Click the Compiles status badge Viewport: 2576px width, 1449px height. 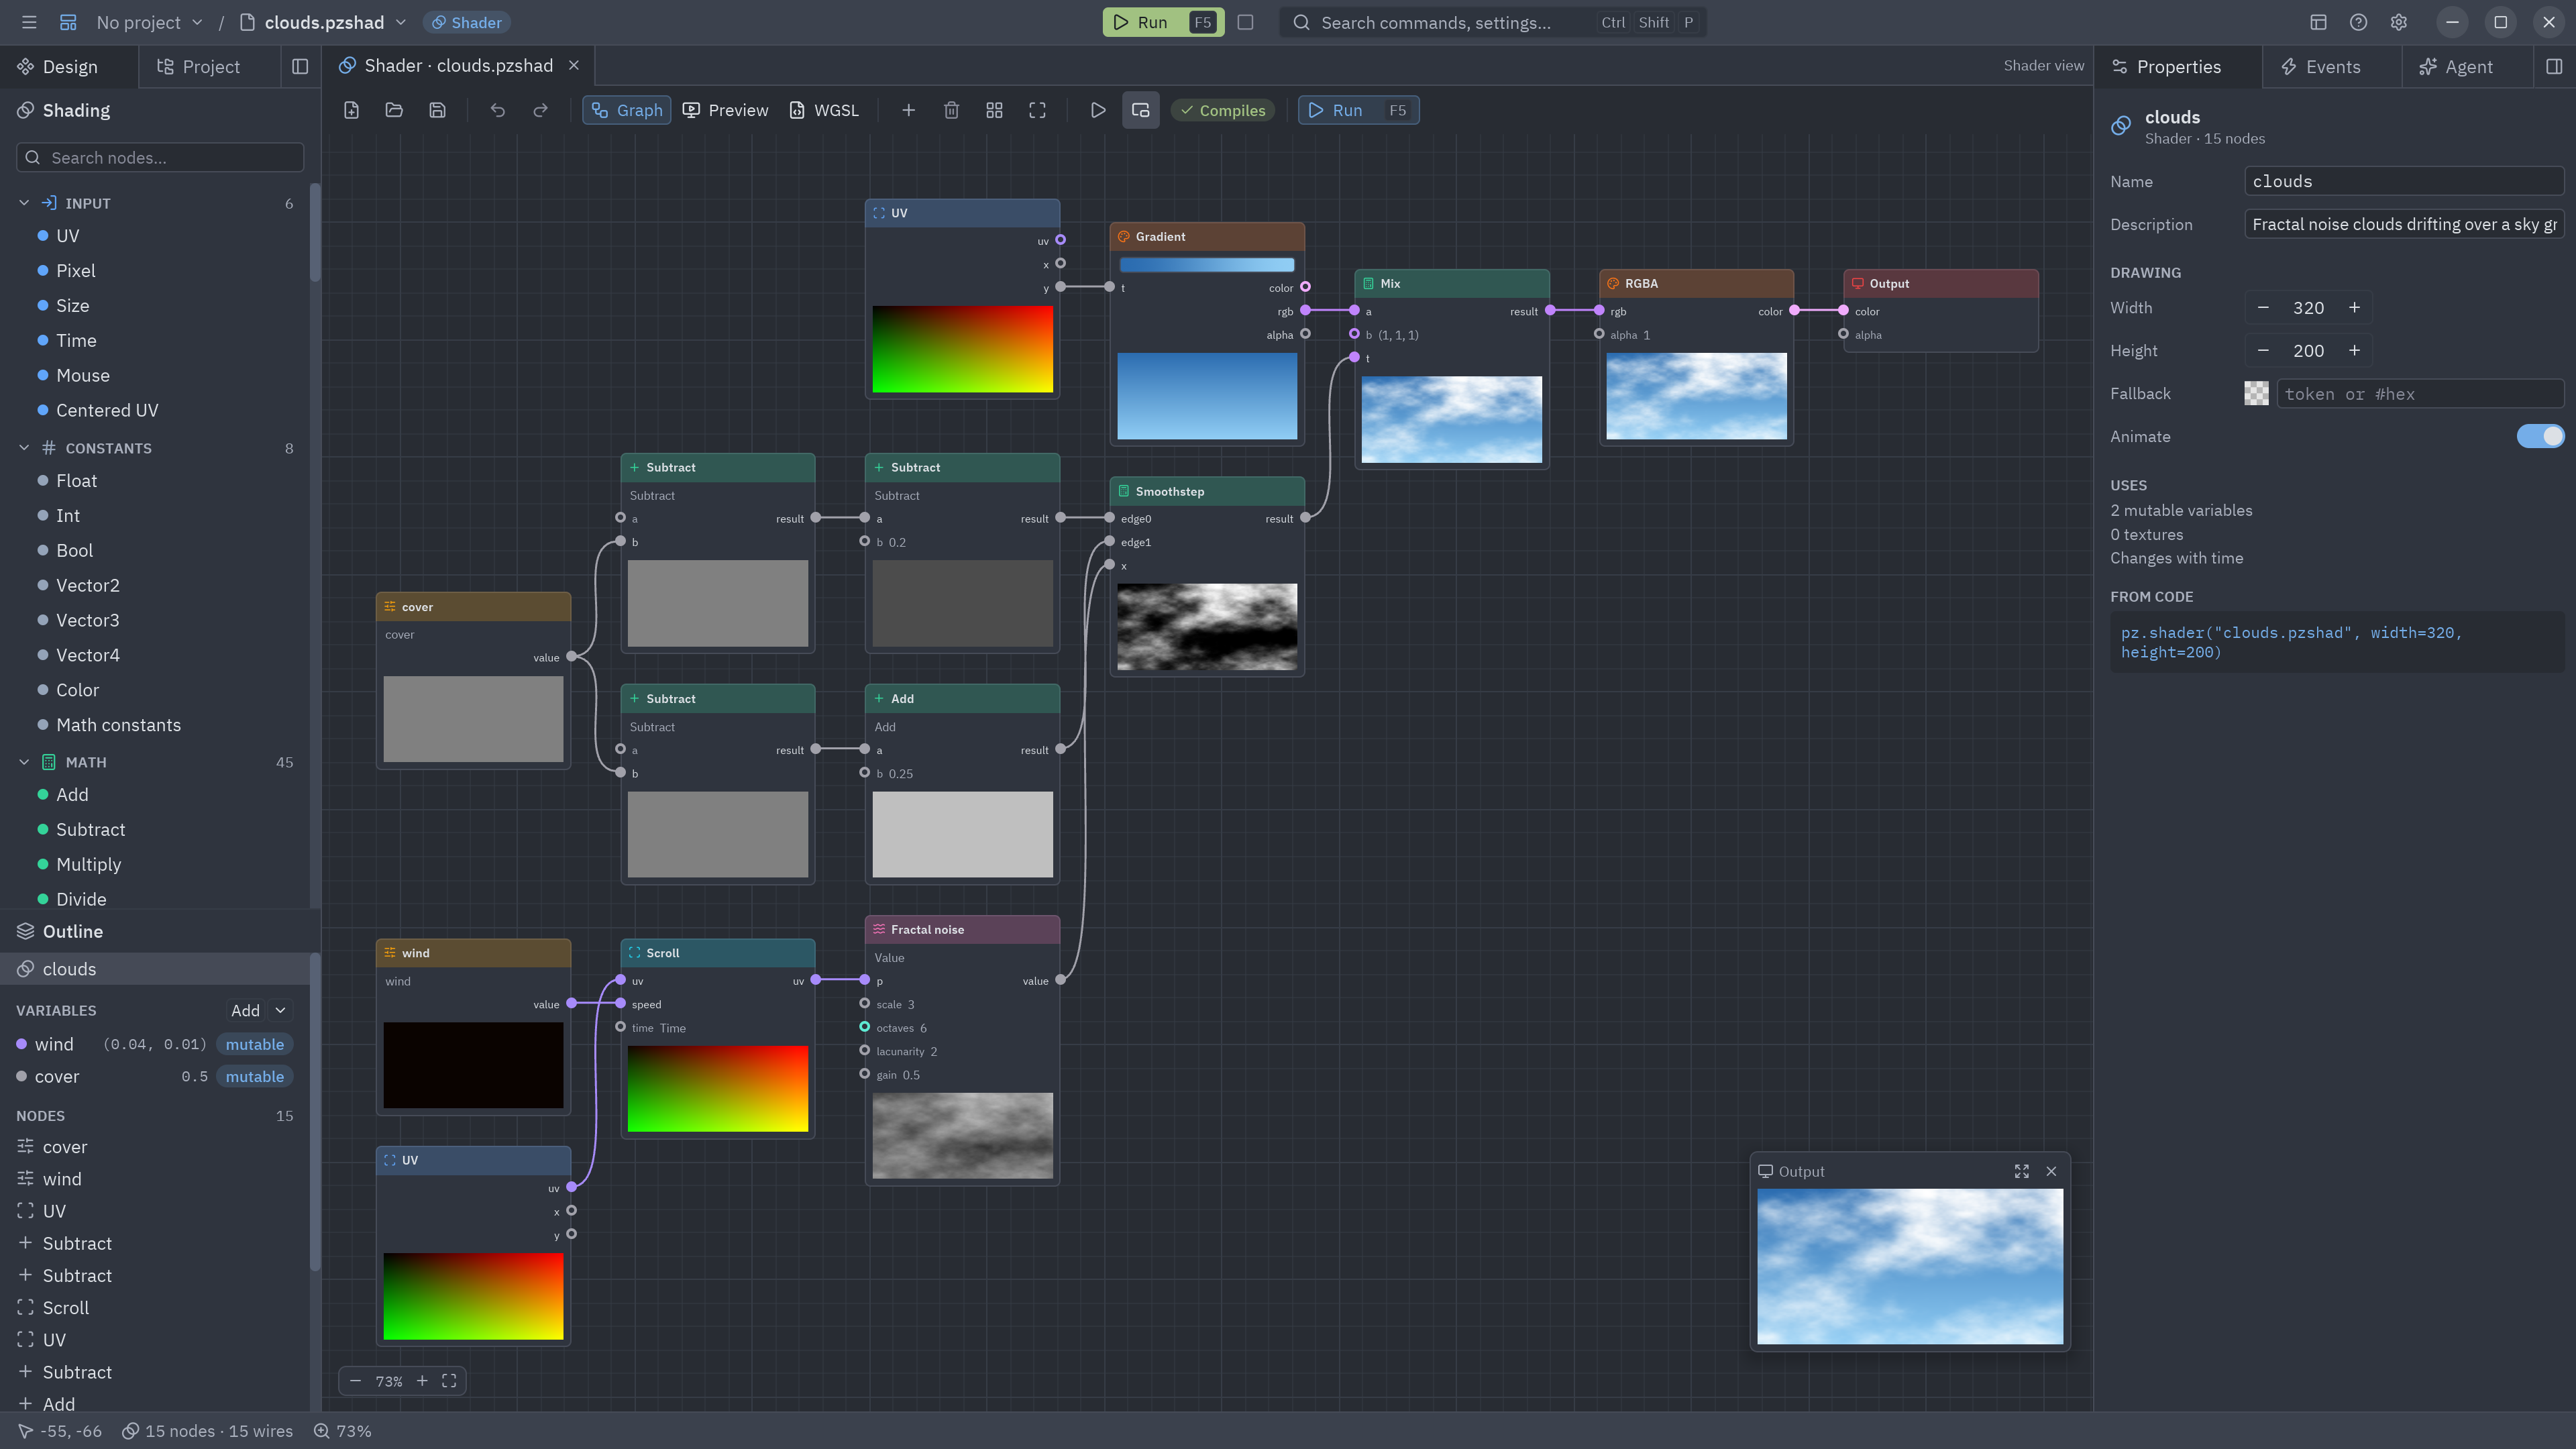click(1222, 110)
